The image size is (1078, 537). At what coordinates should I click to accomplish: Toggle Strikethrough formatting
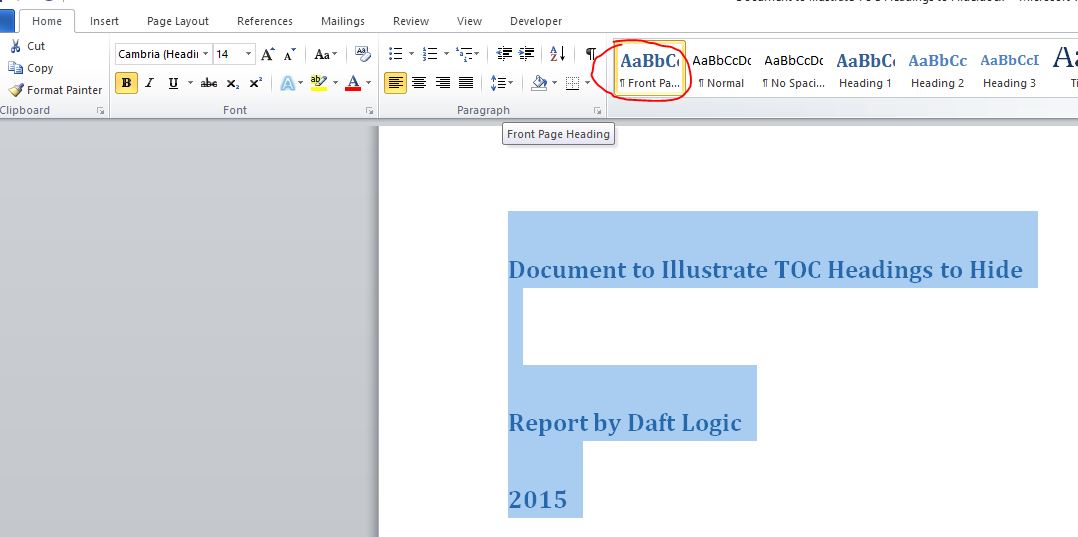pos(209,83)
